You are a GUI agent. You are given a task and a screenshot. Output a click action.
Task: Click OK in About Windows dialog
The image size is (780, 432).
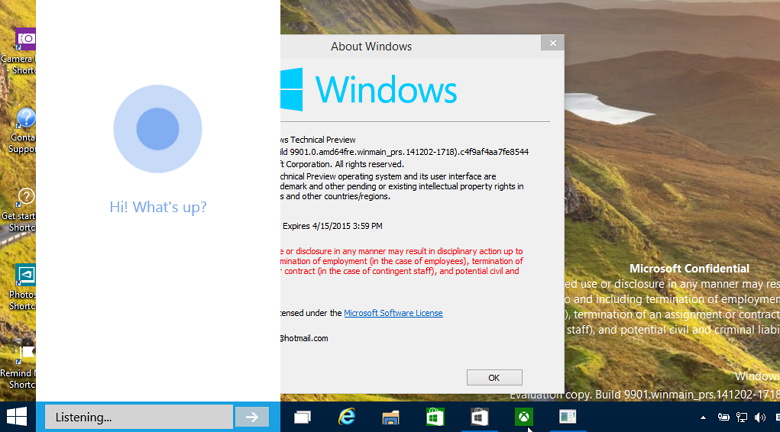pyautogui.click(x=494, y=377)
